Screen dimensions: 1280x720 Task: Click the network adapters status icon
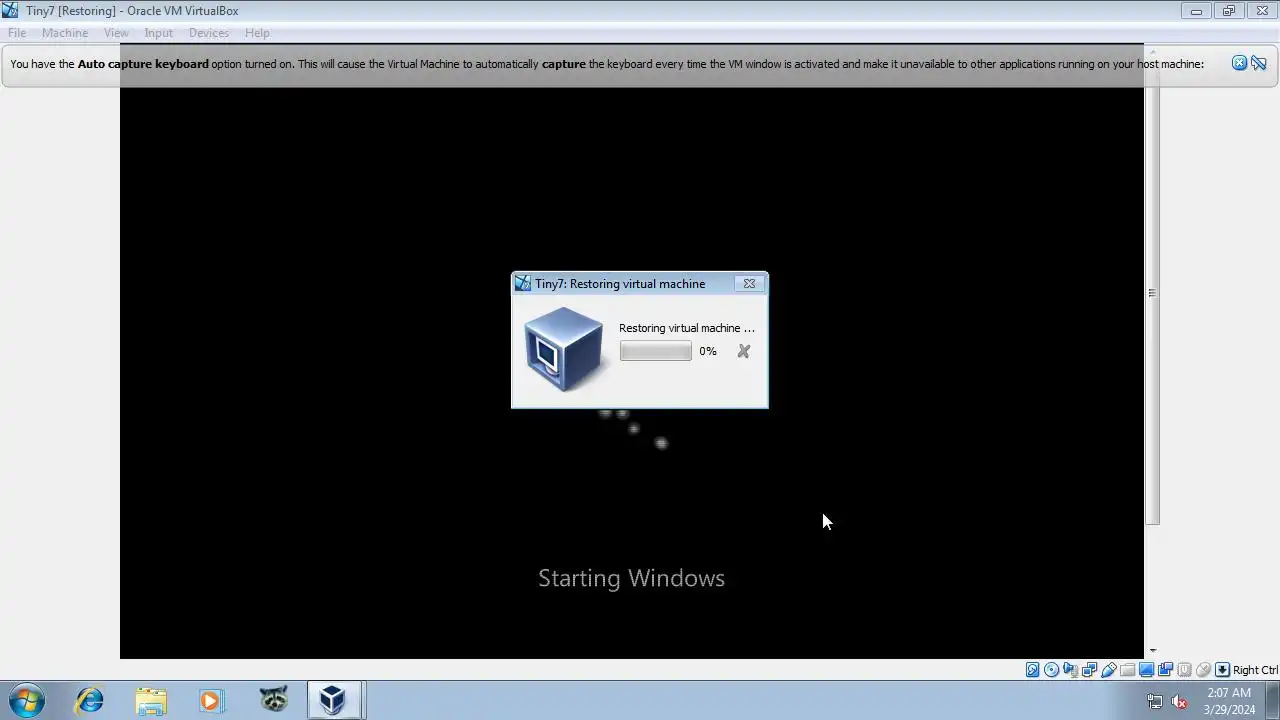(1090, 670)
